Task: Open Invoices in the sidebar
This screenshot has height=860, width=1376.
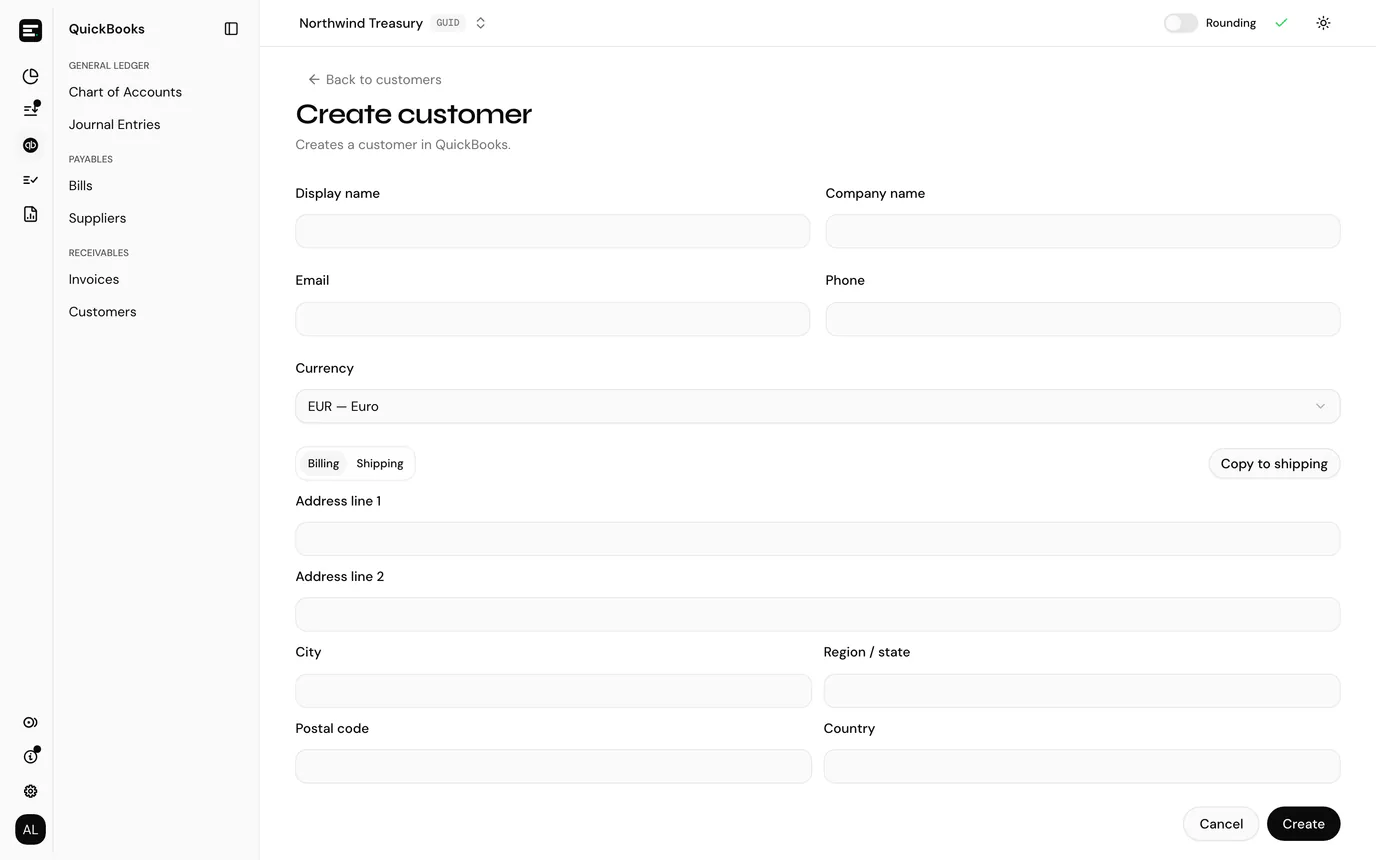Action: (93, 280)
